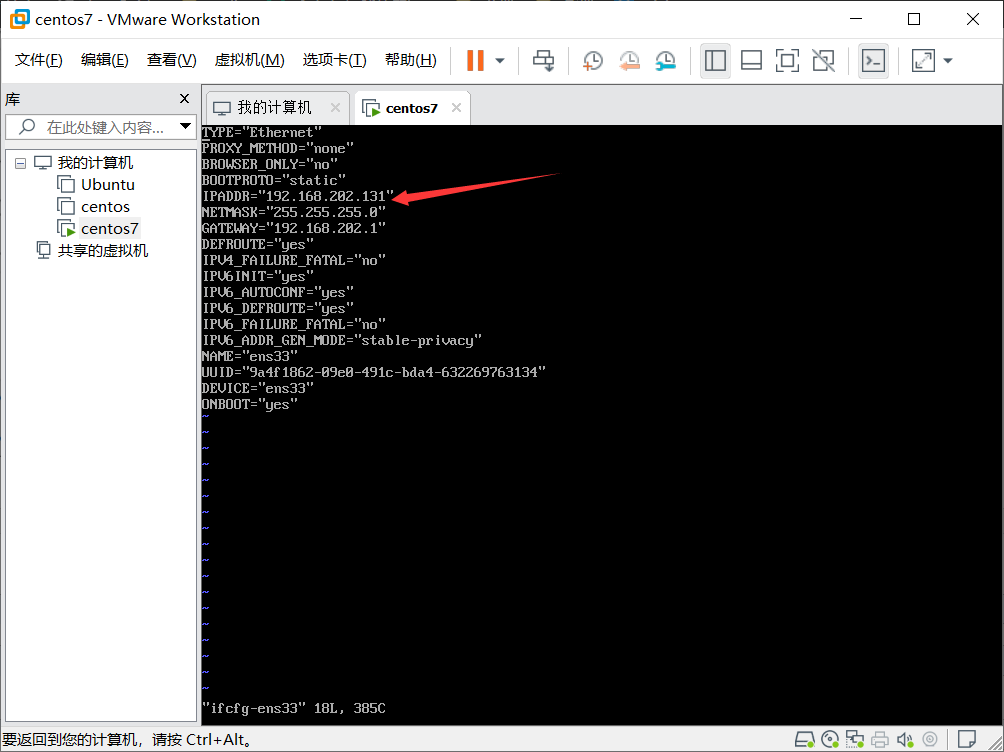Toggle the thumbnail bar view
Screen dimensions: 1004x752
point(751,61)
